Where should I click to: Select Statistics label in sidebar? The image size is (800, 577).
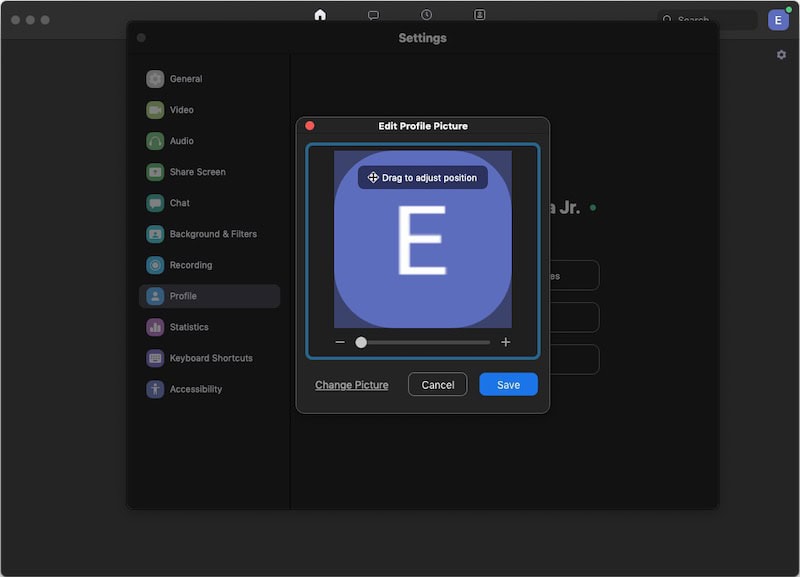click(x=189, y=327)
